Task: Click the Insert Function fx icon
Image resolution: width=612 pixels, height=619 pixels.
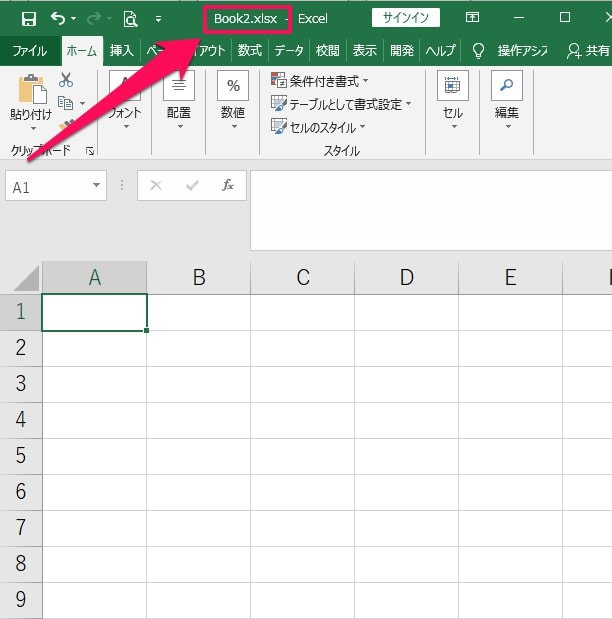Action: 228,185
